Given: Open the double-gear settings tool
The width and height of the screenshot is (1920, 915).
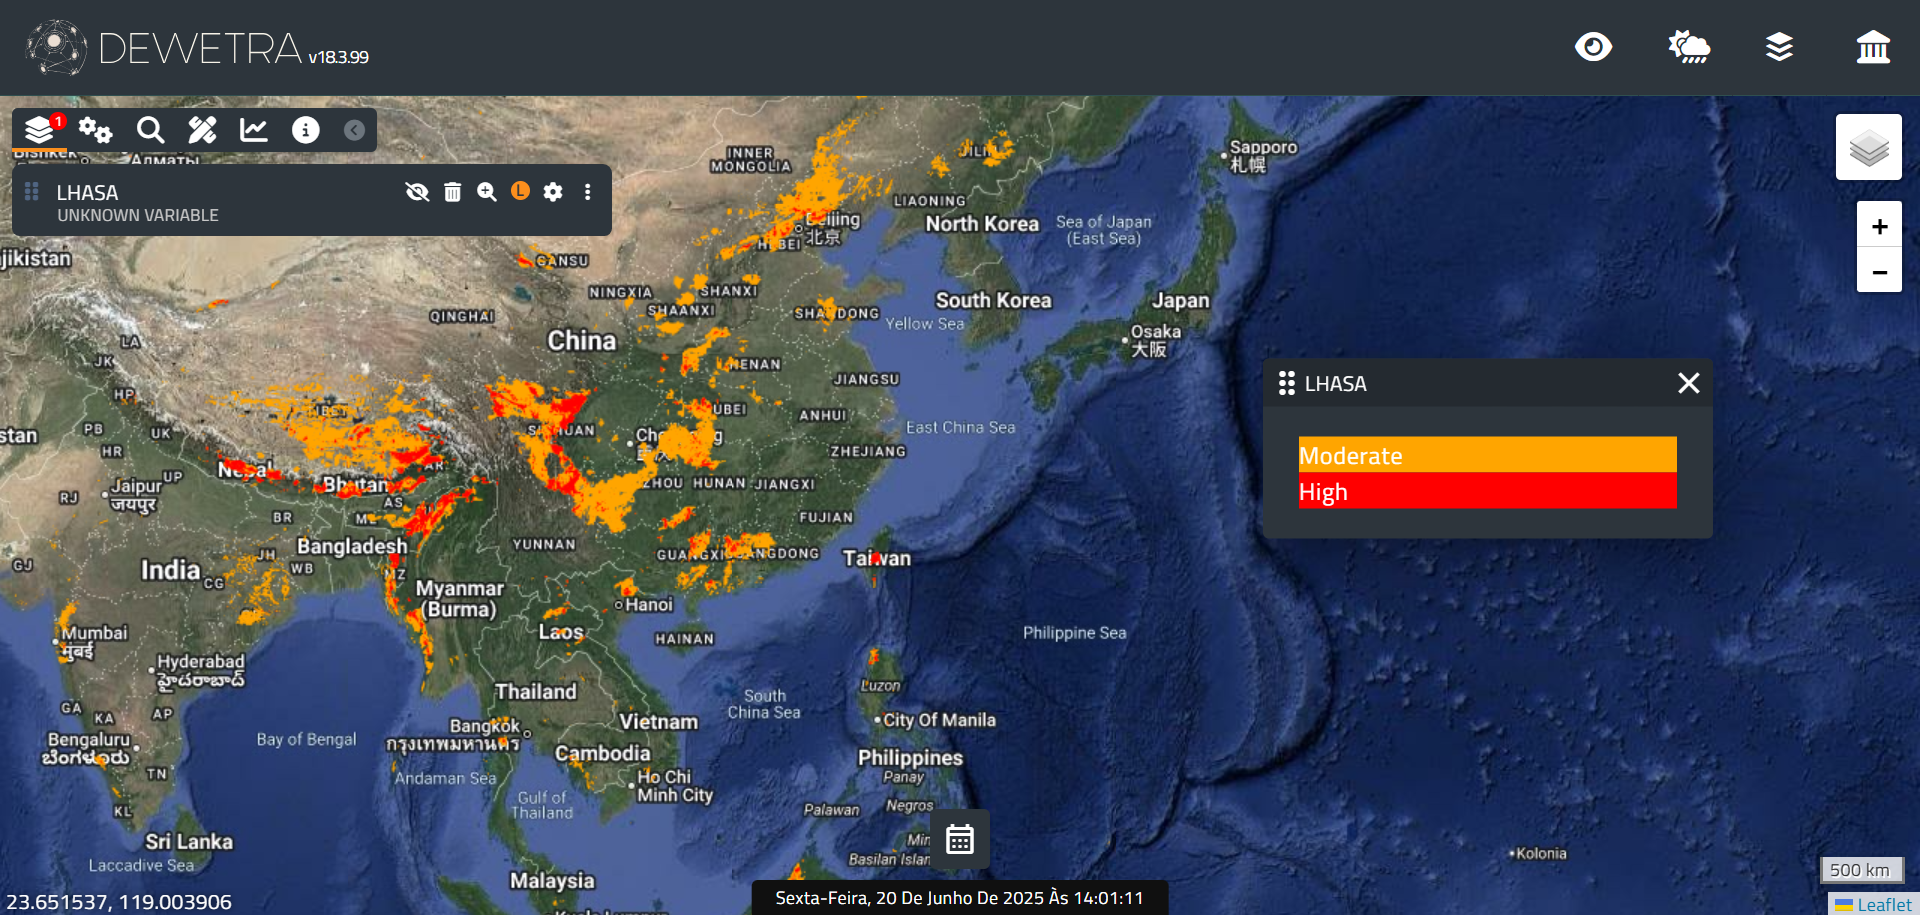Looking at the screenshot, I should pos(96,130).
